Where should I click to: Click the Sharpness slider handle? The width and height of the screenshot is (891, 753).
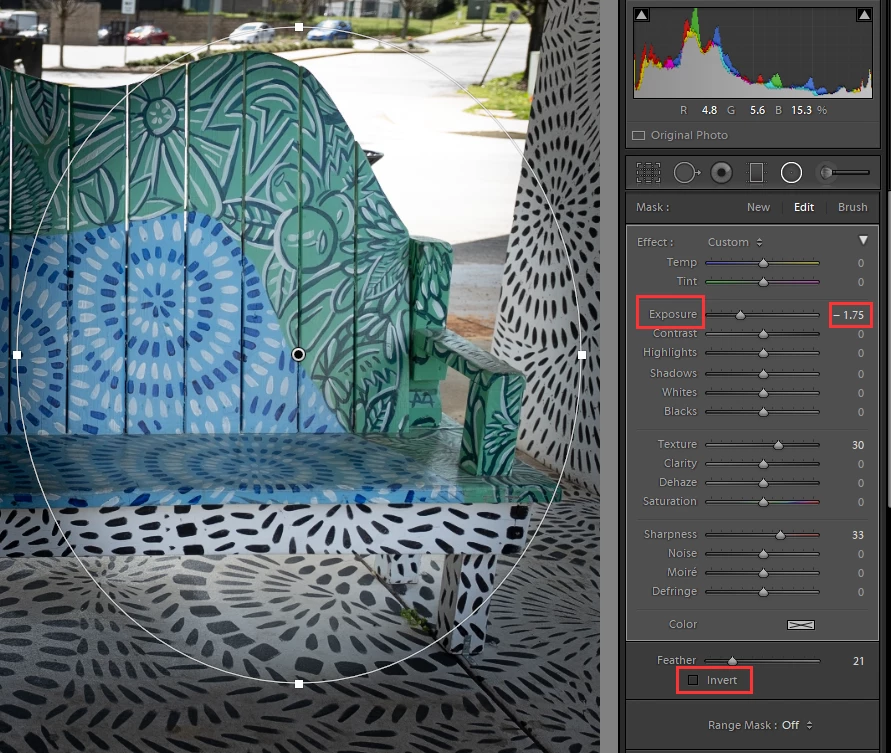tap(780, 535)
